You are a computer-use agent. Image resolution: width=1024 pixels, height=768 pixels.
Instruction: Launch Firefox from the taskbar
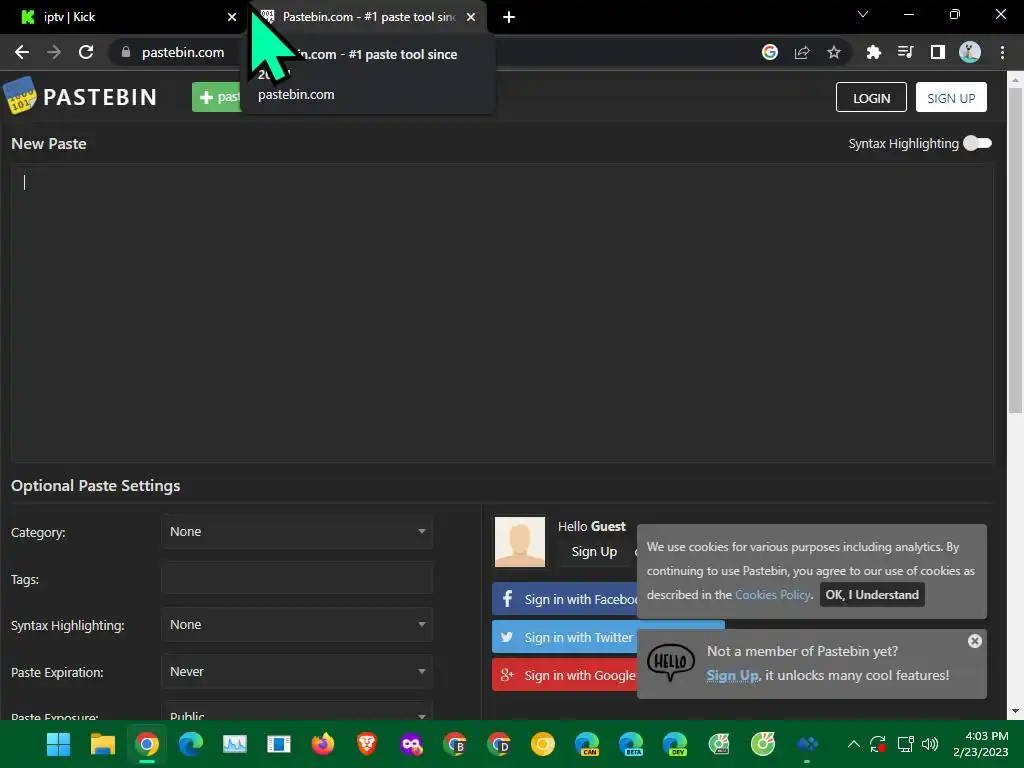pyautogui.click(x=323, y=744)
